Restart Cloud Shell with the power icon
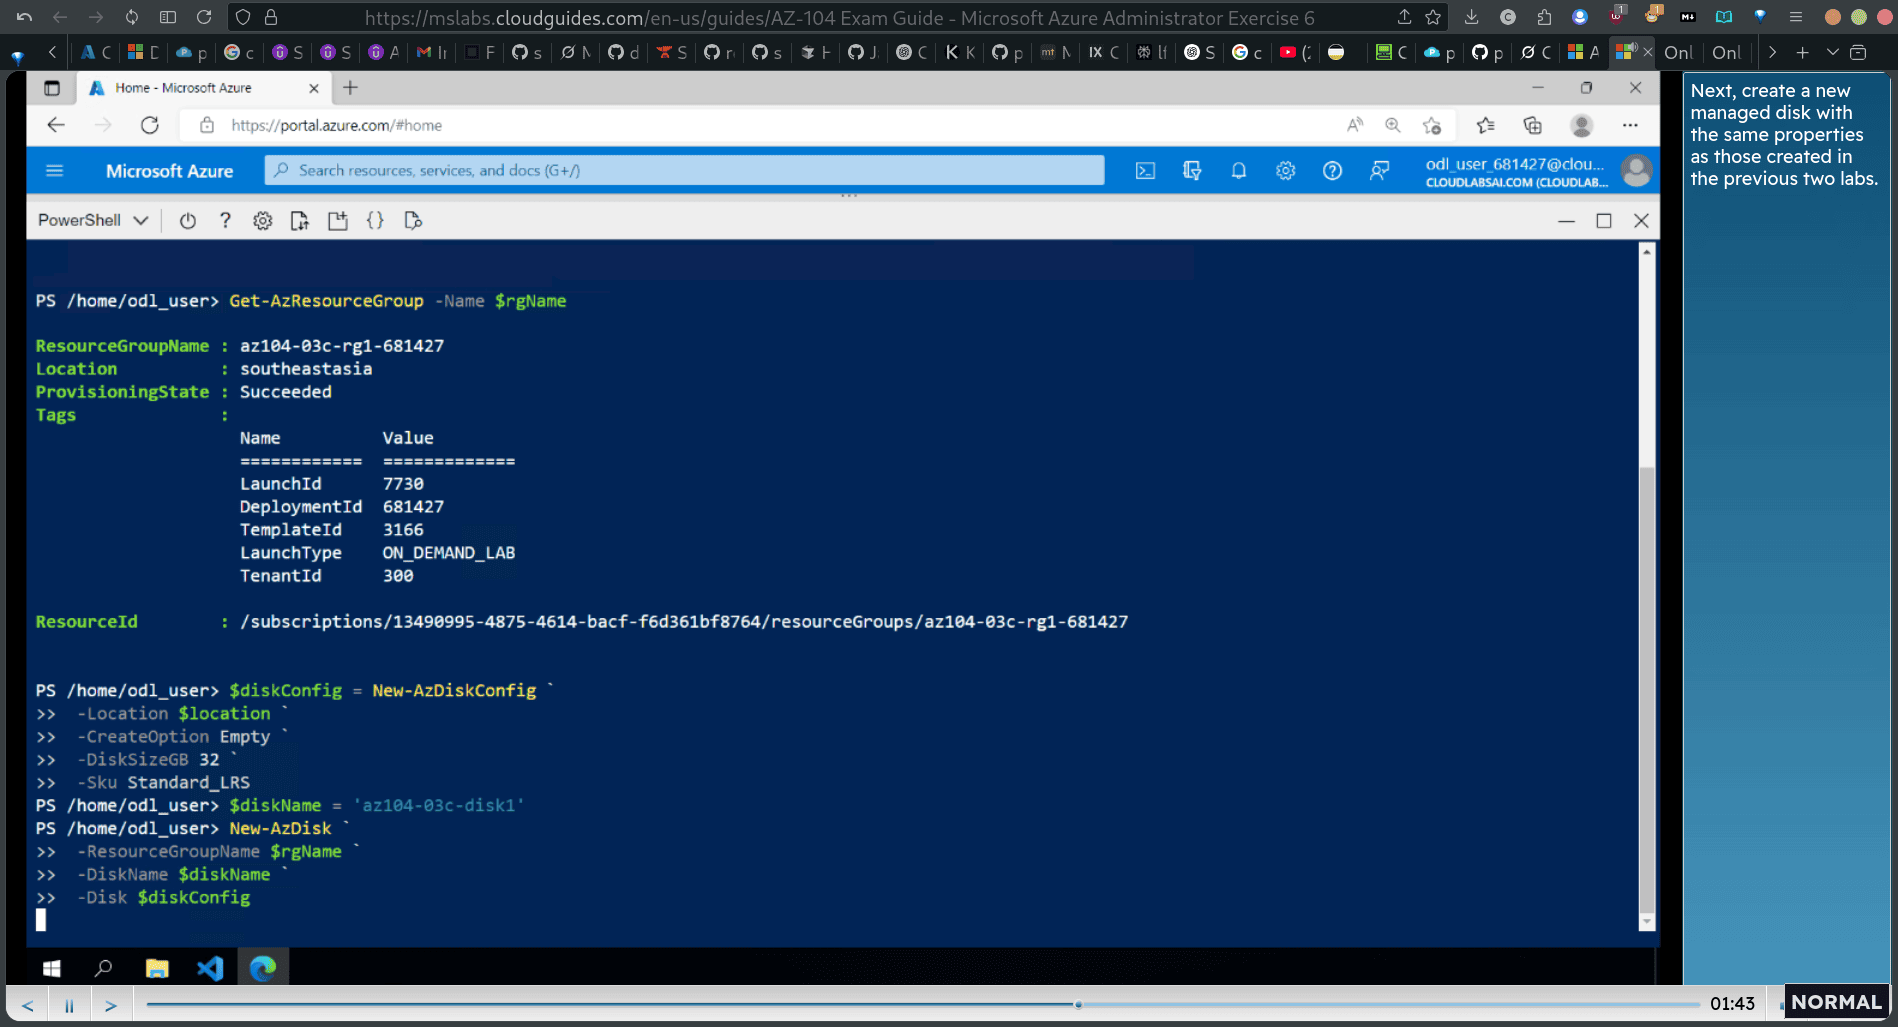Image resolution: width=1898 pixels, height=1027 pixels. point(187,221)
